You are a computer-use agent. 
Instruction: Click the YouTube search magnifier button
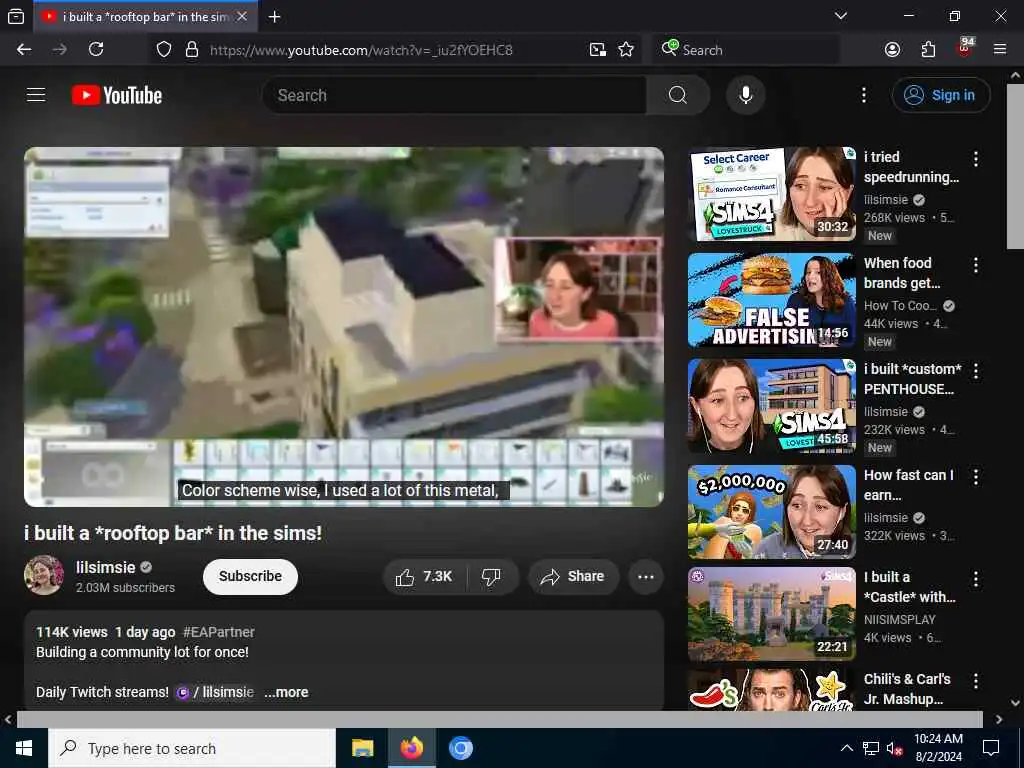678,95
